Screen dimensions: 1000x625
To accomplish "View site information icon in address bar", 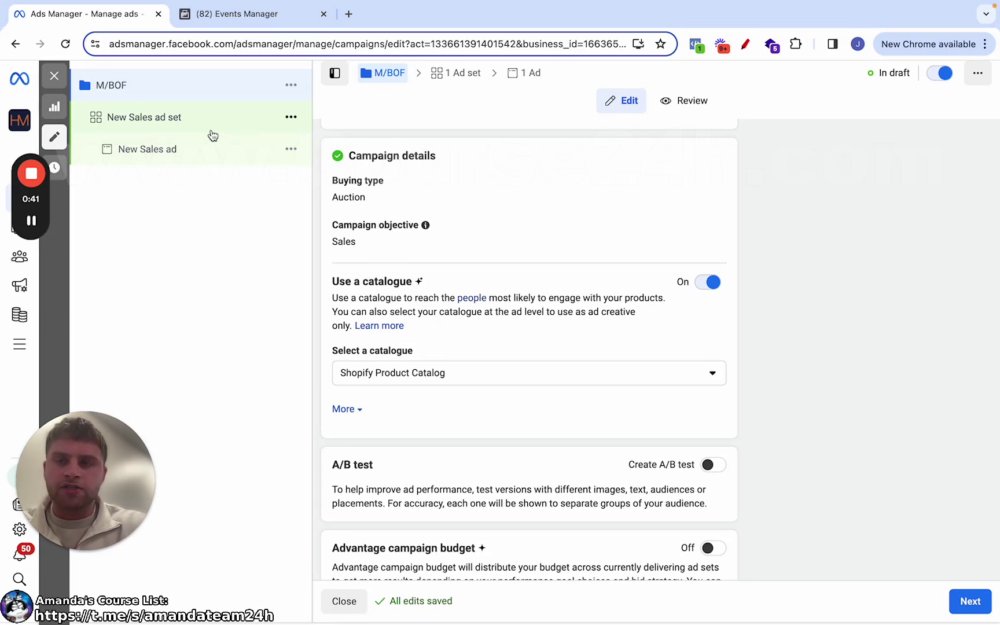I will [x=95, y=44].
